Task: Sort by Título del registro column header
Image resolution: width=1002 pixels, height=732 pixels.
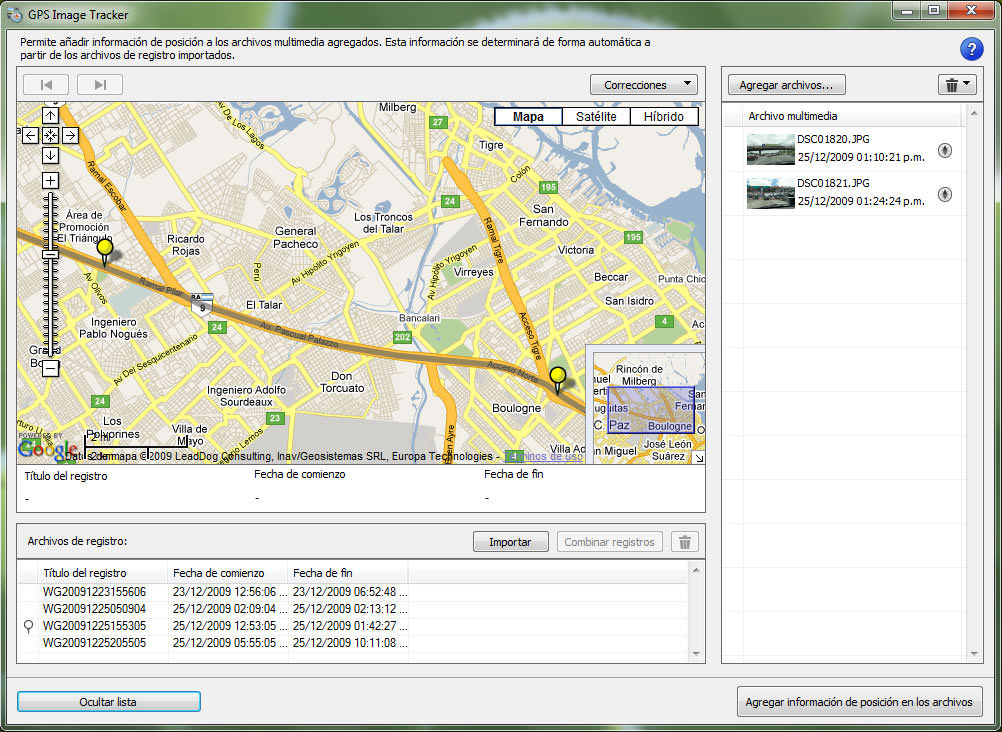Action: [x=103, y=573]
